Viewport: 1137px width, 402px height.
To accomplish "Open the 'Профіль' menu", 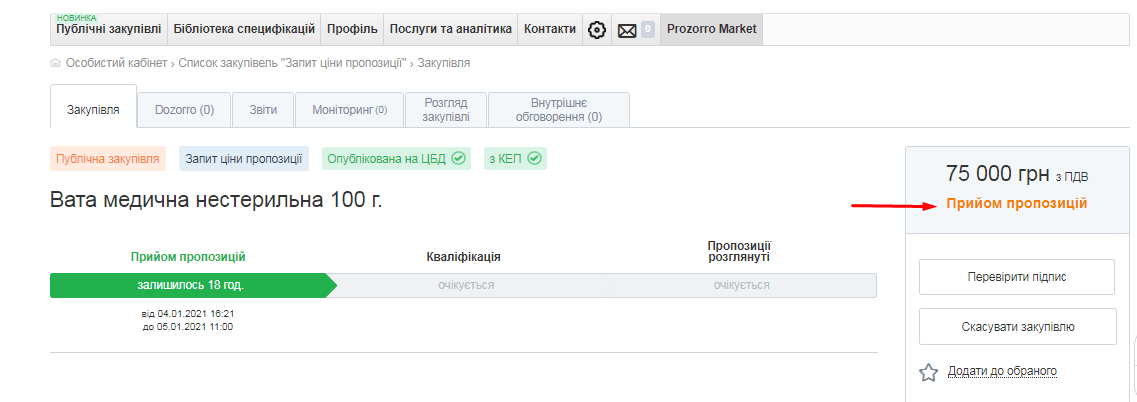I will (352, 30).
